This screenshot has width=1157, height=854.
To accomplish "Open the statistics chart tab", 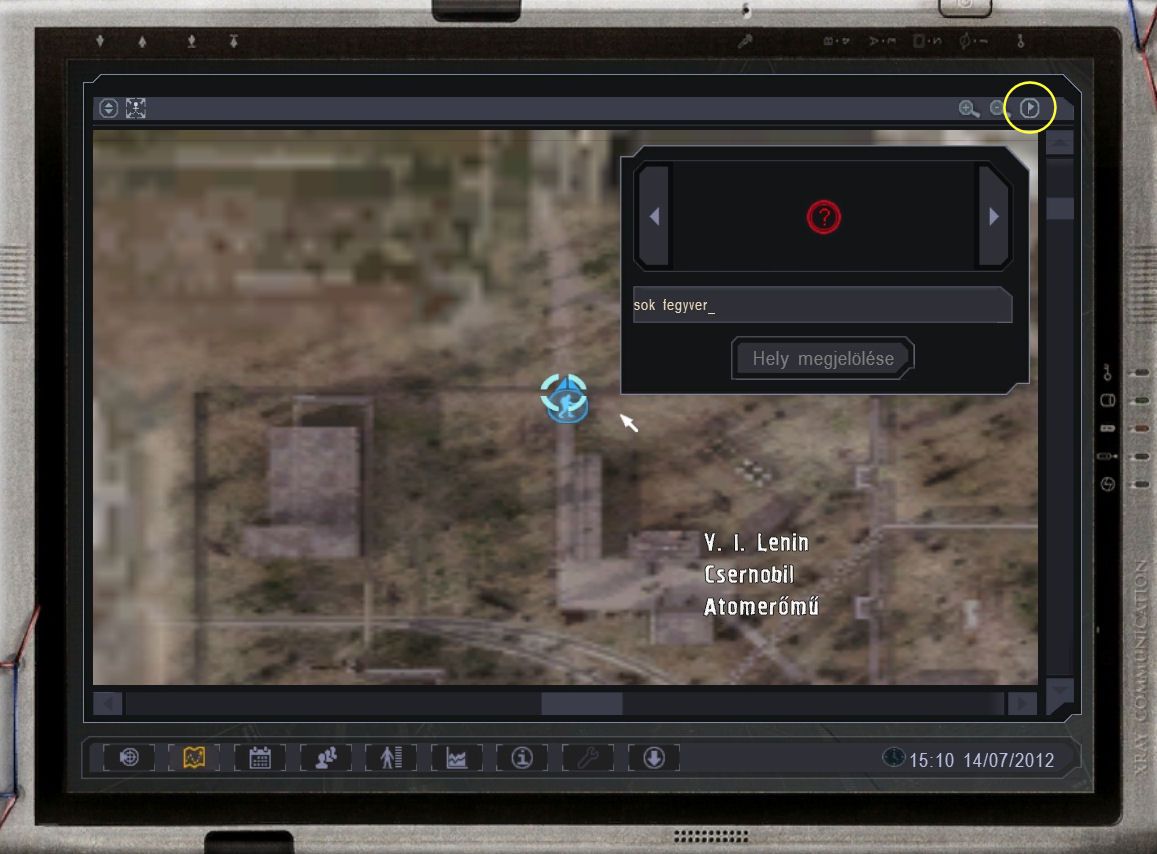I will coord(457,757).
